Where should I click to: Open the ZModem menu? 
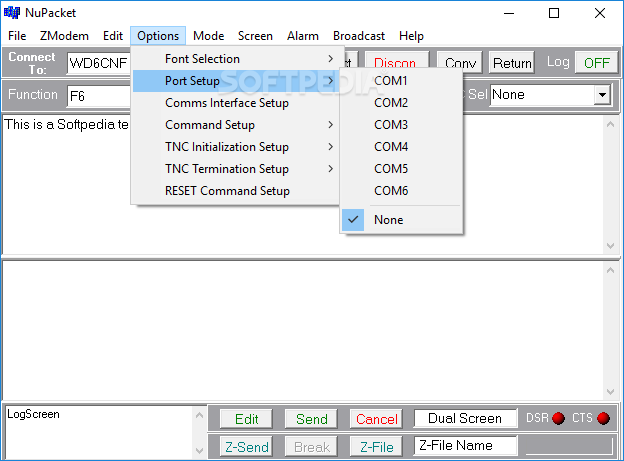(x=64, y=36)
